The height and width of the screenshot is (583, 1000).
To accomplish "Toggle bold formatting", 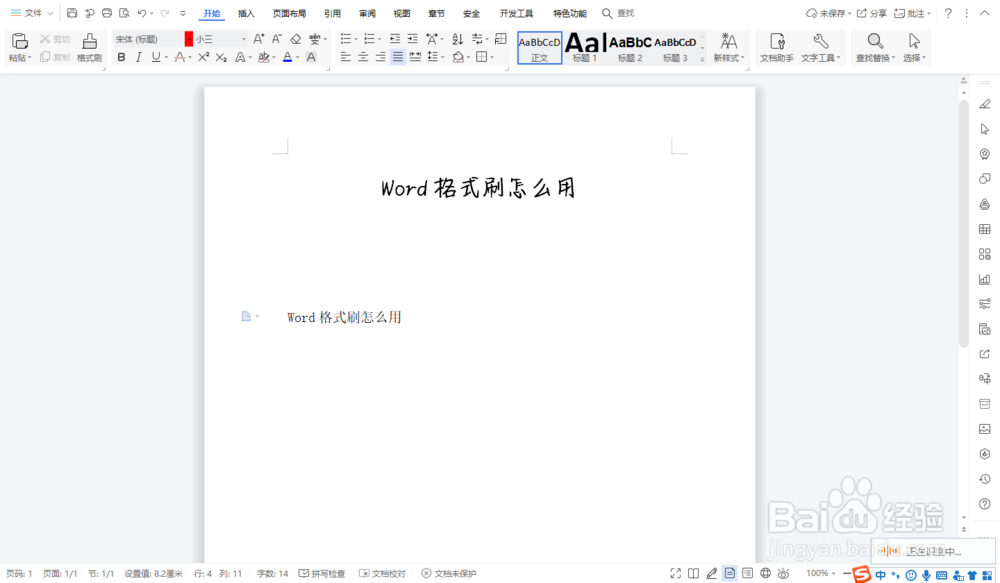I will point(121,58).
